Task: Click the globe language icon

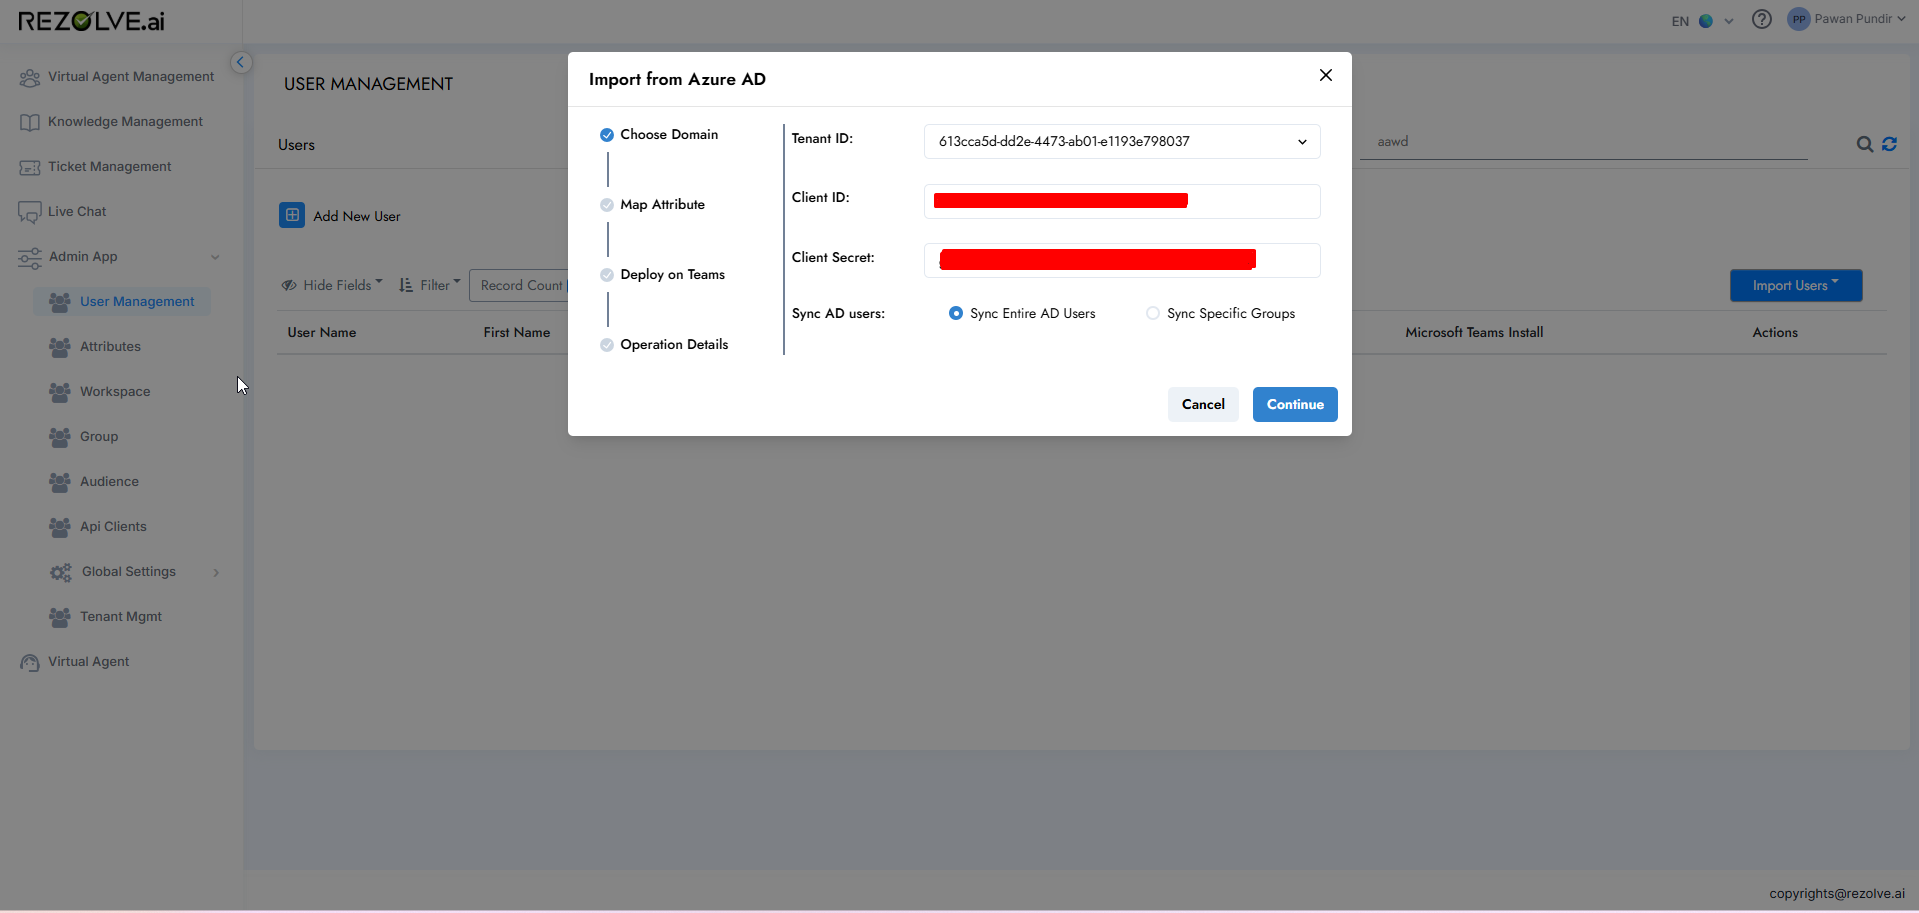Action: [1706, 21]
